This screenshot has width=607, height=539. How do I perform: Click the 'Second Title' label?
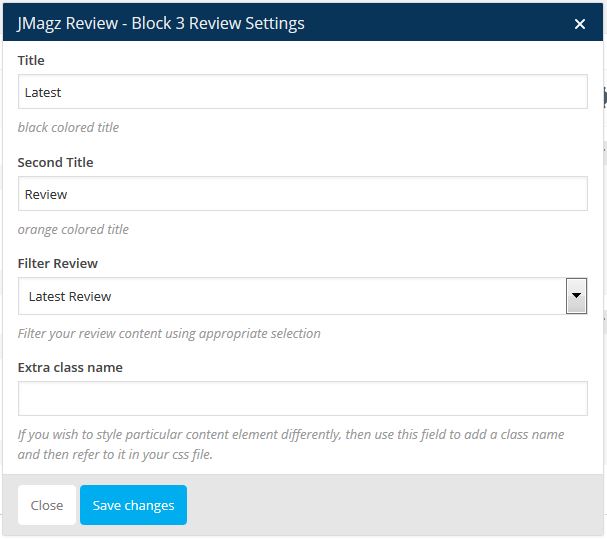(x=55, y=162)
